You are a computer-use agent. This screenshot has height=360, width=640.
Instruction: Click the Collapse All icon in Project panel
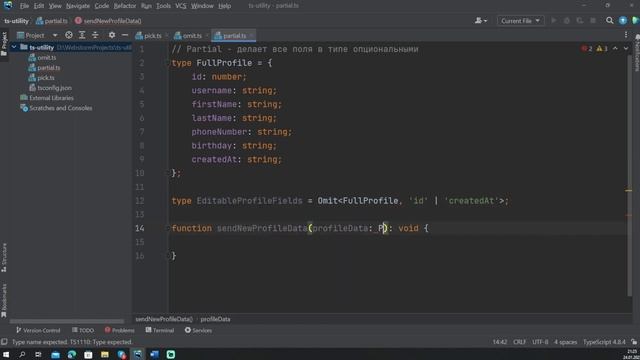[x=95, y=36]
